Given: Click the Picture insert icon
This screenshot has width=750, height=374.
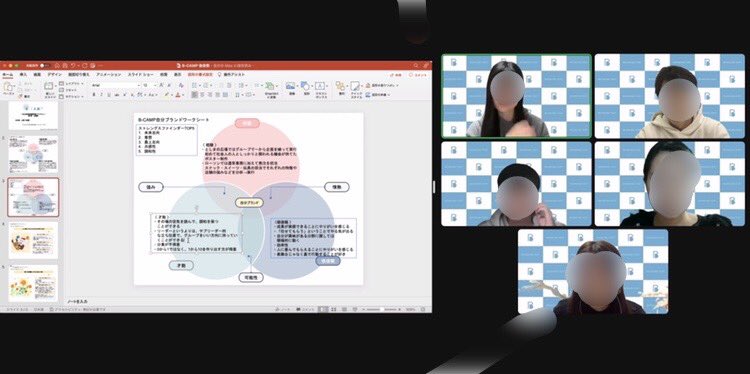Looking at the screenshot, I should pos(290,86).
